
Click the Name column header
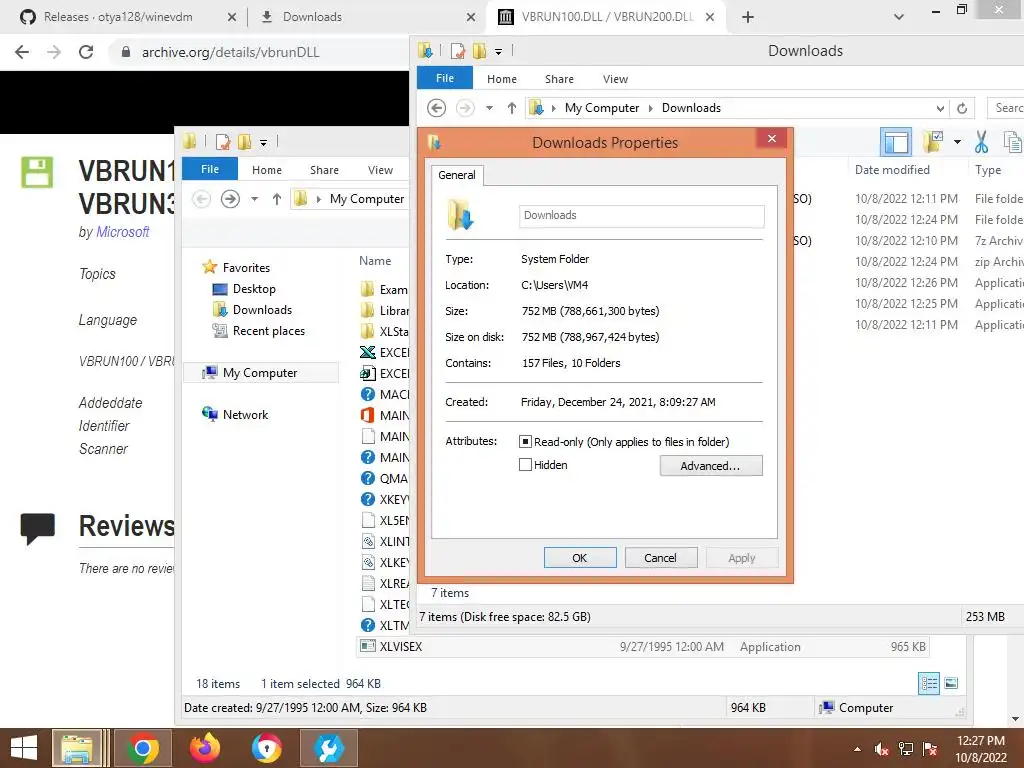[375, 261]
